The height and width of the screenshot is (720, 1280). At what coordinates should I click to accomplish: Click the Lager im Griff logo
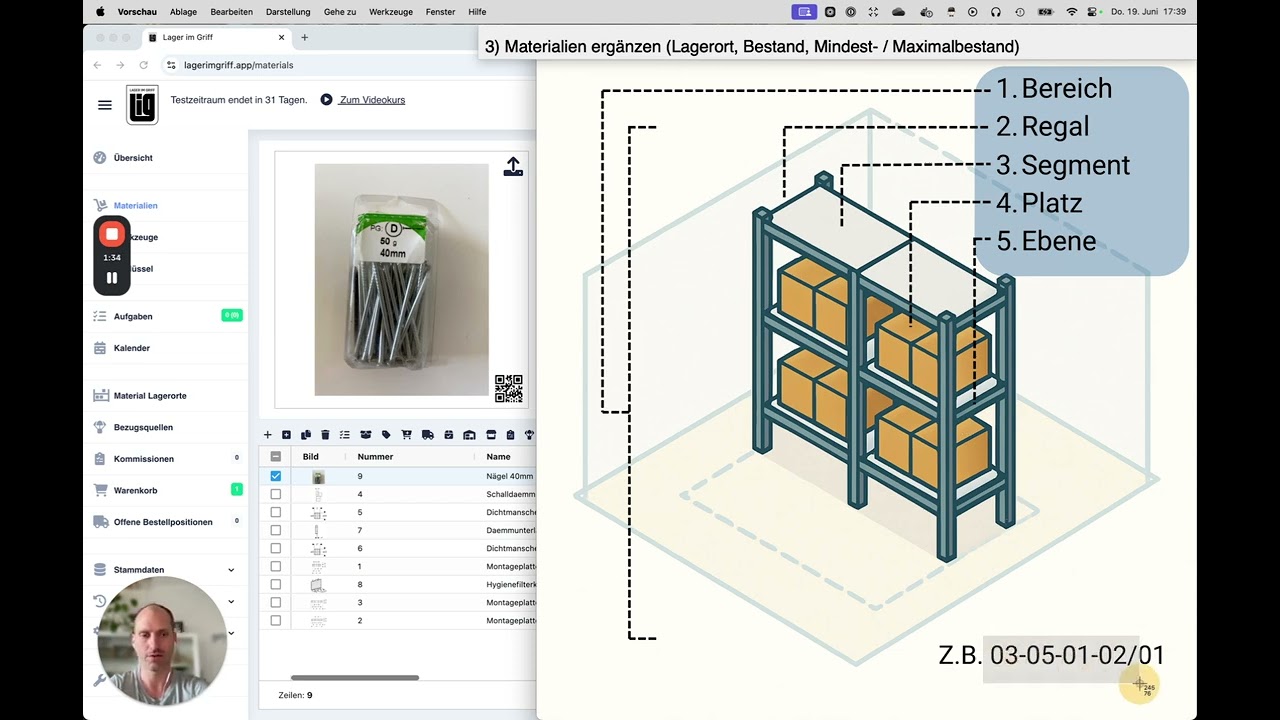tap(142, 105)
